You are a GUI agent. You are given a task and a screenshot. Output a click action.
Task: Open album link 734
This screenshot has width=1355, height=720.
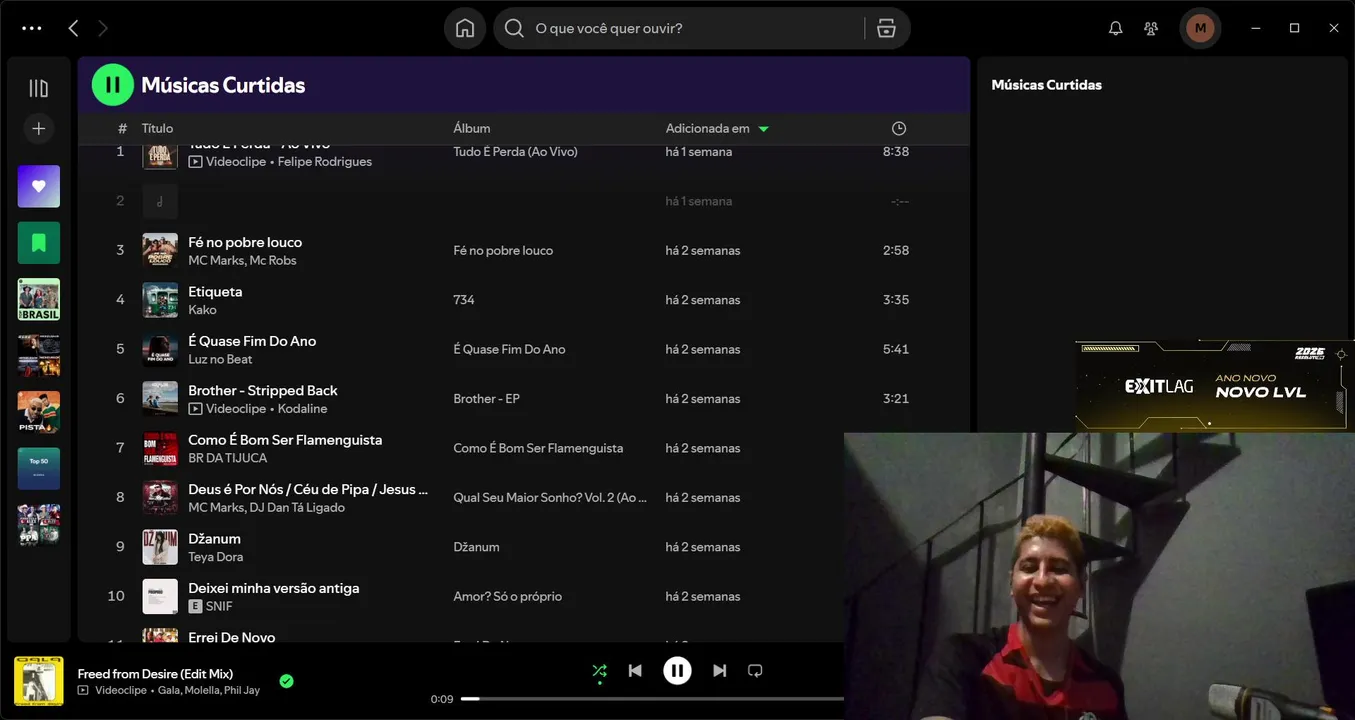click(464, 300)
